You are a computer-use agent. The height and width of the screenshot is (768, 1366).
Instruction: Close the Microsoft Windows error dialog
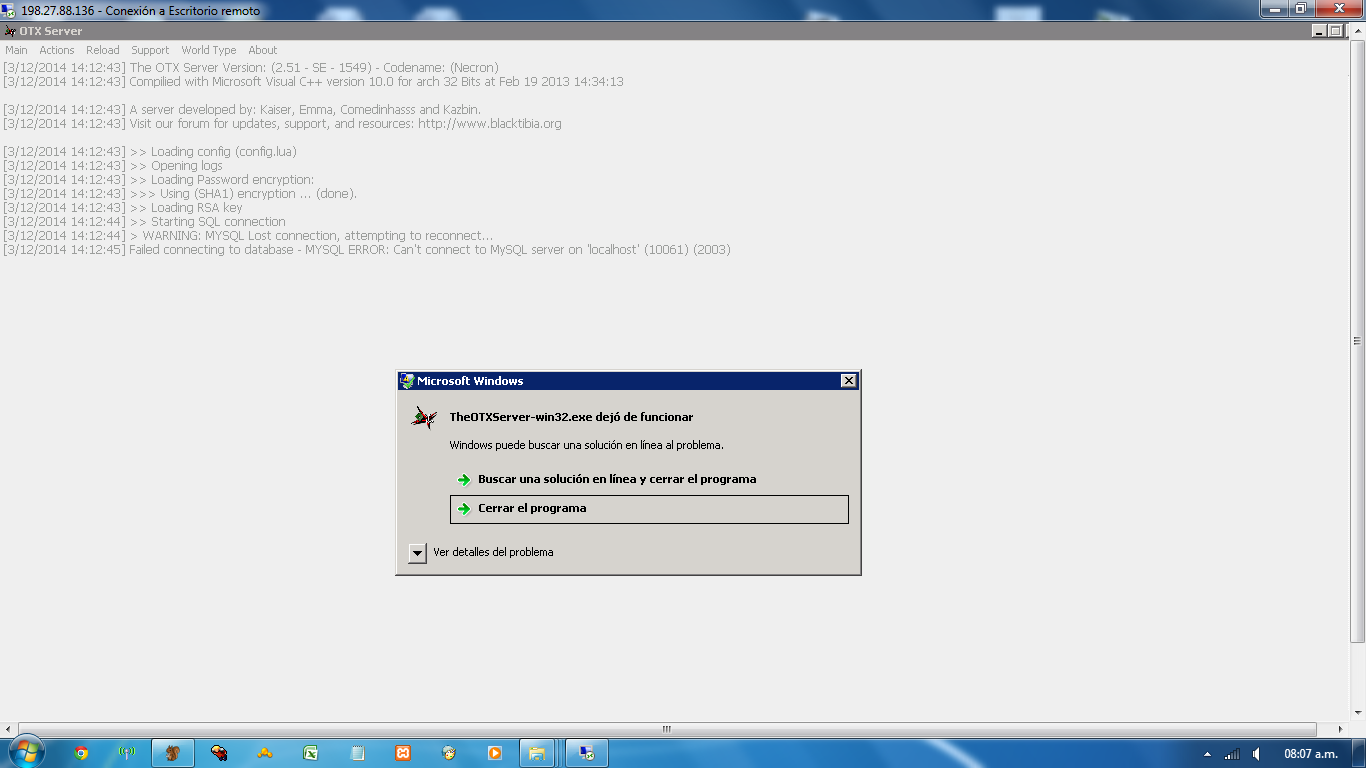coord(848,381)
